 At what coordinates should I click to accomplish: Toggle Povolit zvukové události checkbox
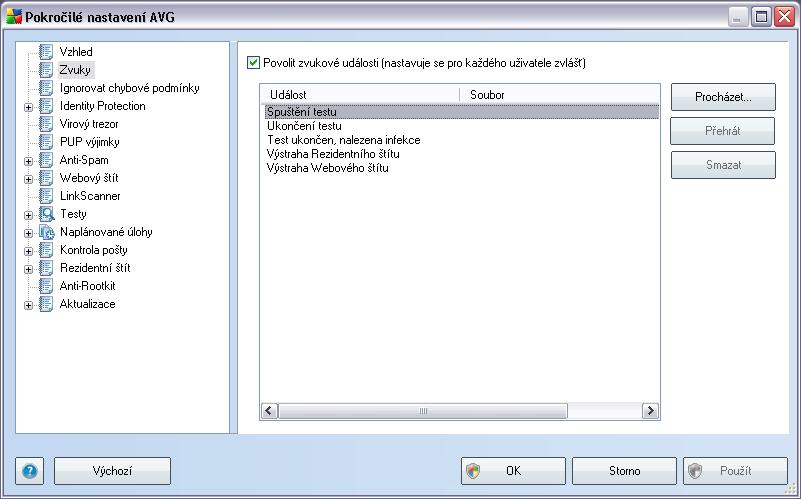click(x=253, y=63)
